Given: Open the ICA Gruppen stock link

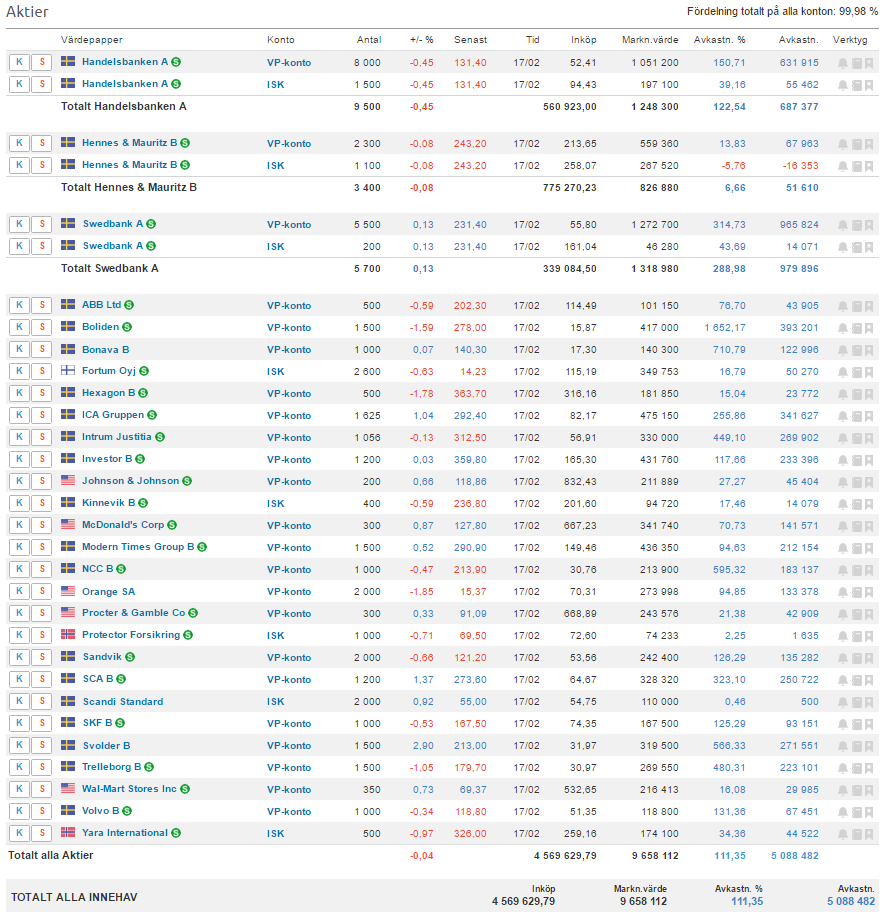Looking at the screenshot, I should pos(113,415).
